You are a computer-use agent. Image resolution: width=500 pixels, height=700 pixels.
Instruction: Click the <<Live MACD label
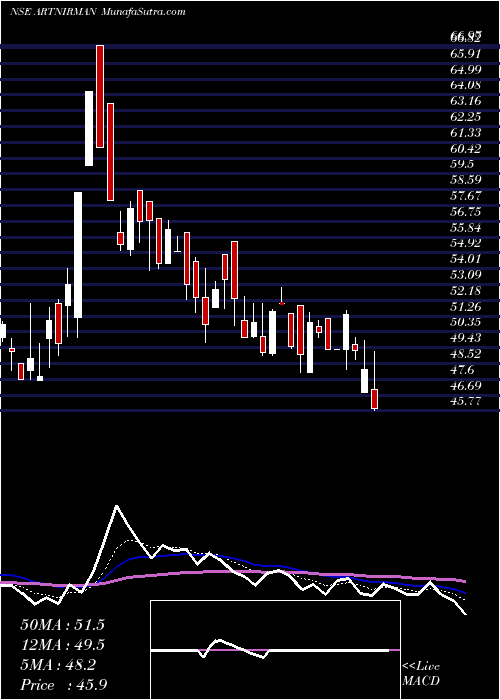tap(421, 674)
